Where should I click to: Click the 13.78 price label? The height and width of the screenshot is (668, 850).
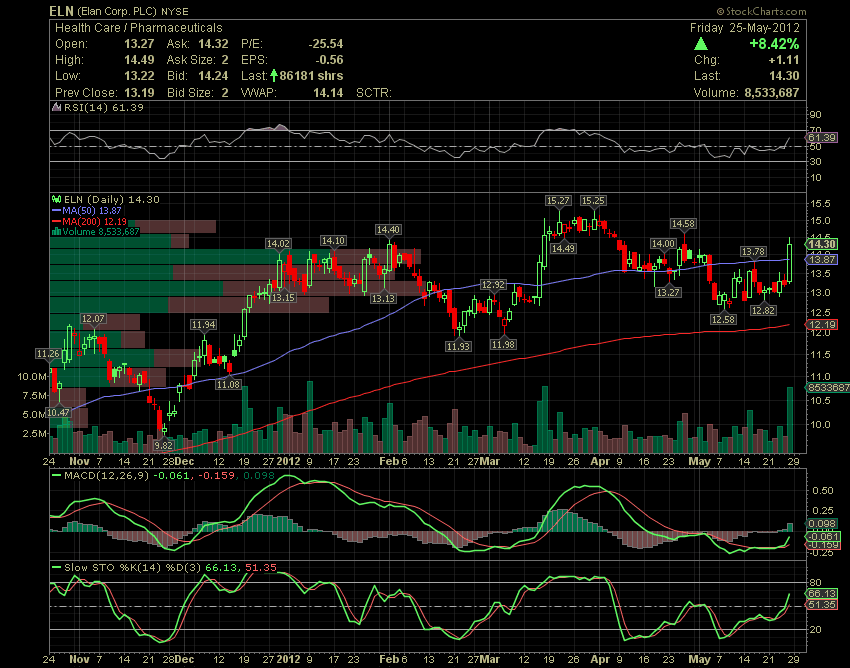click(754, 252)
